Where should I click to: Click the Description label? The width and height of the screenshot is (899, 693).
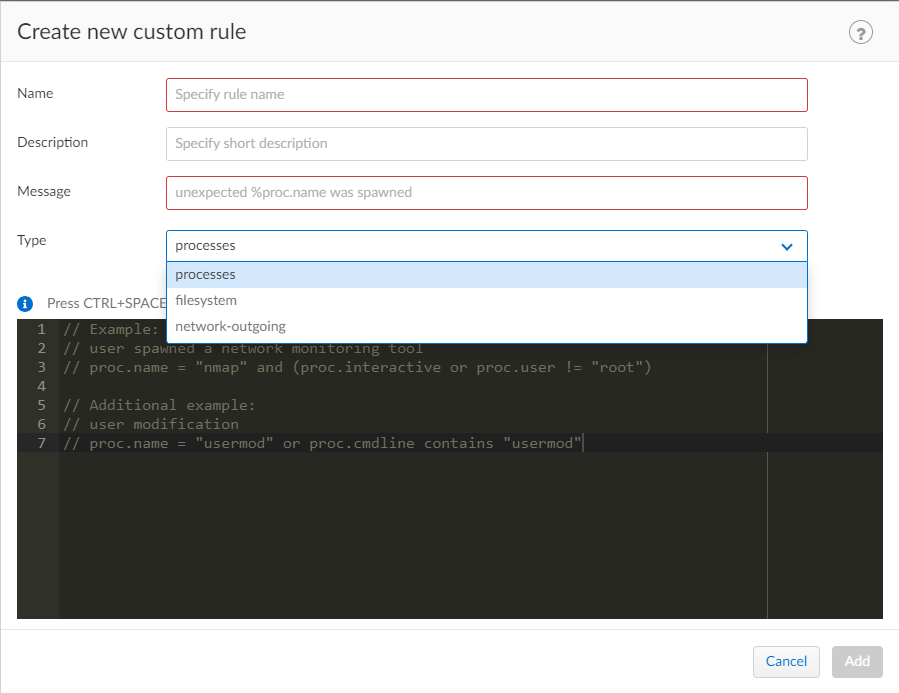[53, 142]
